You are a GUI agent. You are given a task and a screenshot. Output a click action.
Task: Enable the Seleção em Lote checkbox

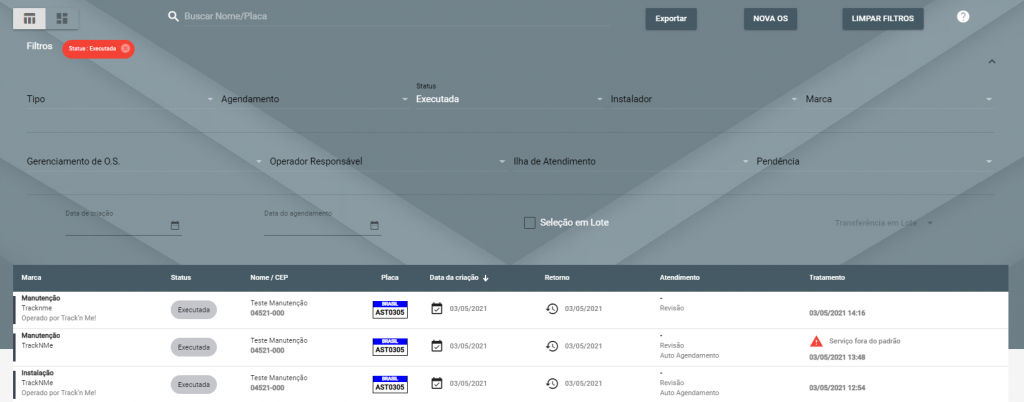pos(530,223)
